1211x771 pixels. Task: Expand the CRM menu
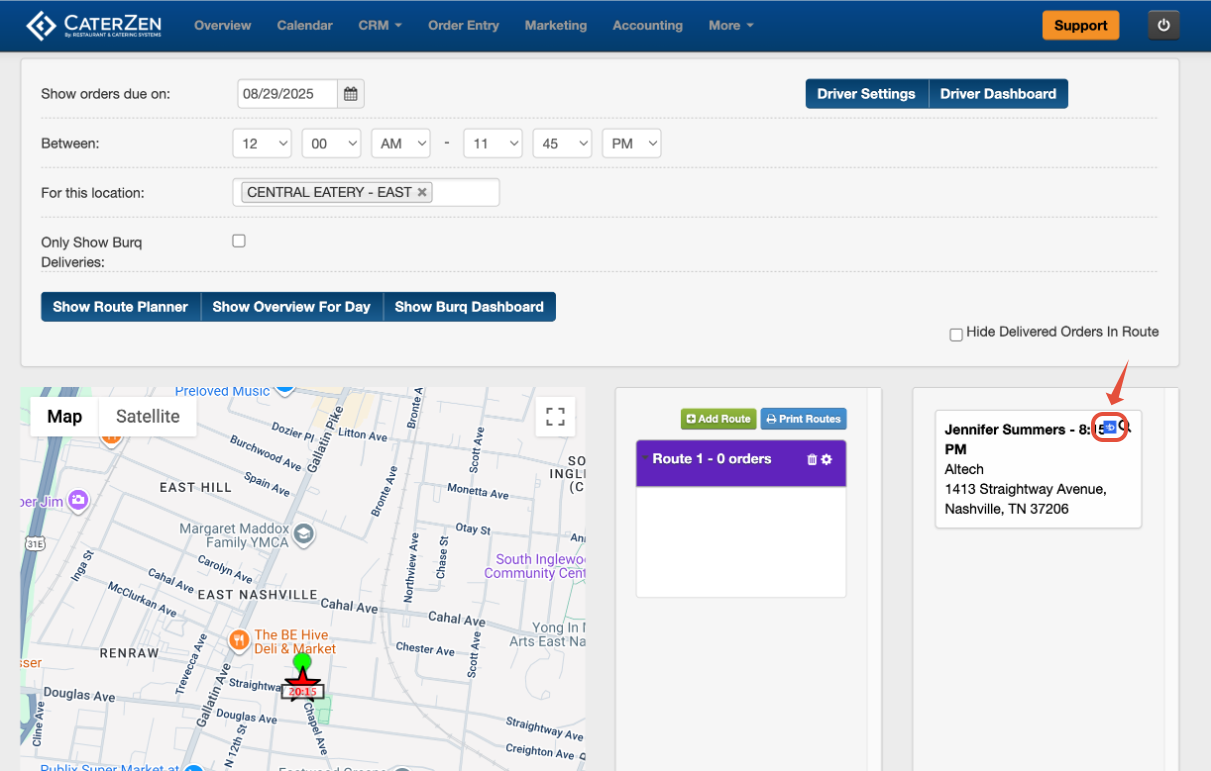click(x=380, y=25)
